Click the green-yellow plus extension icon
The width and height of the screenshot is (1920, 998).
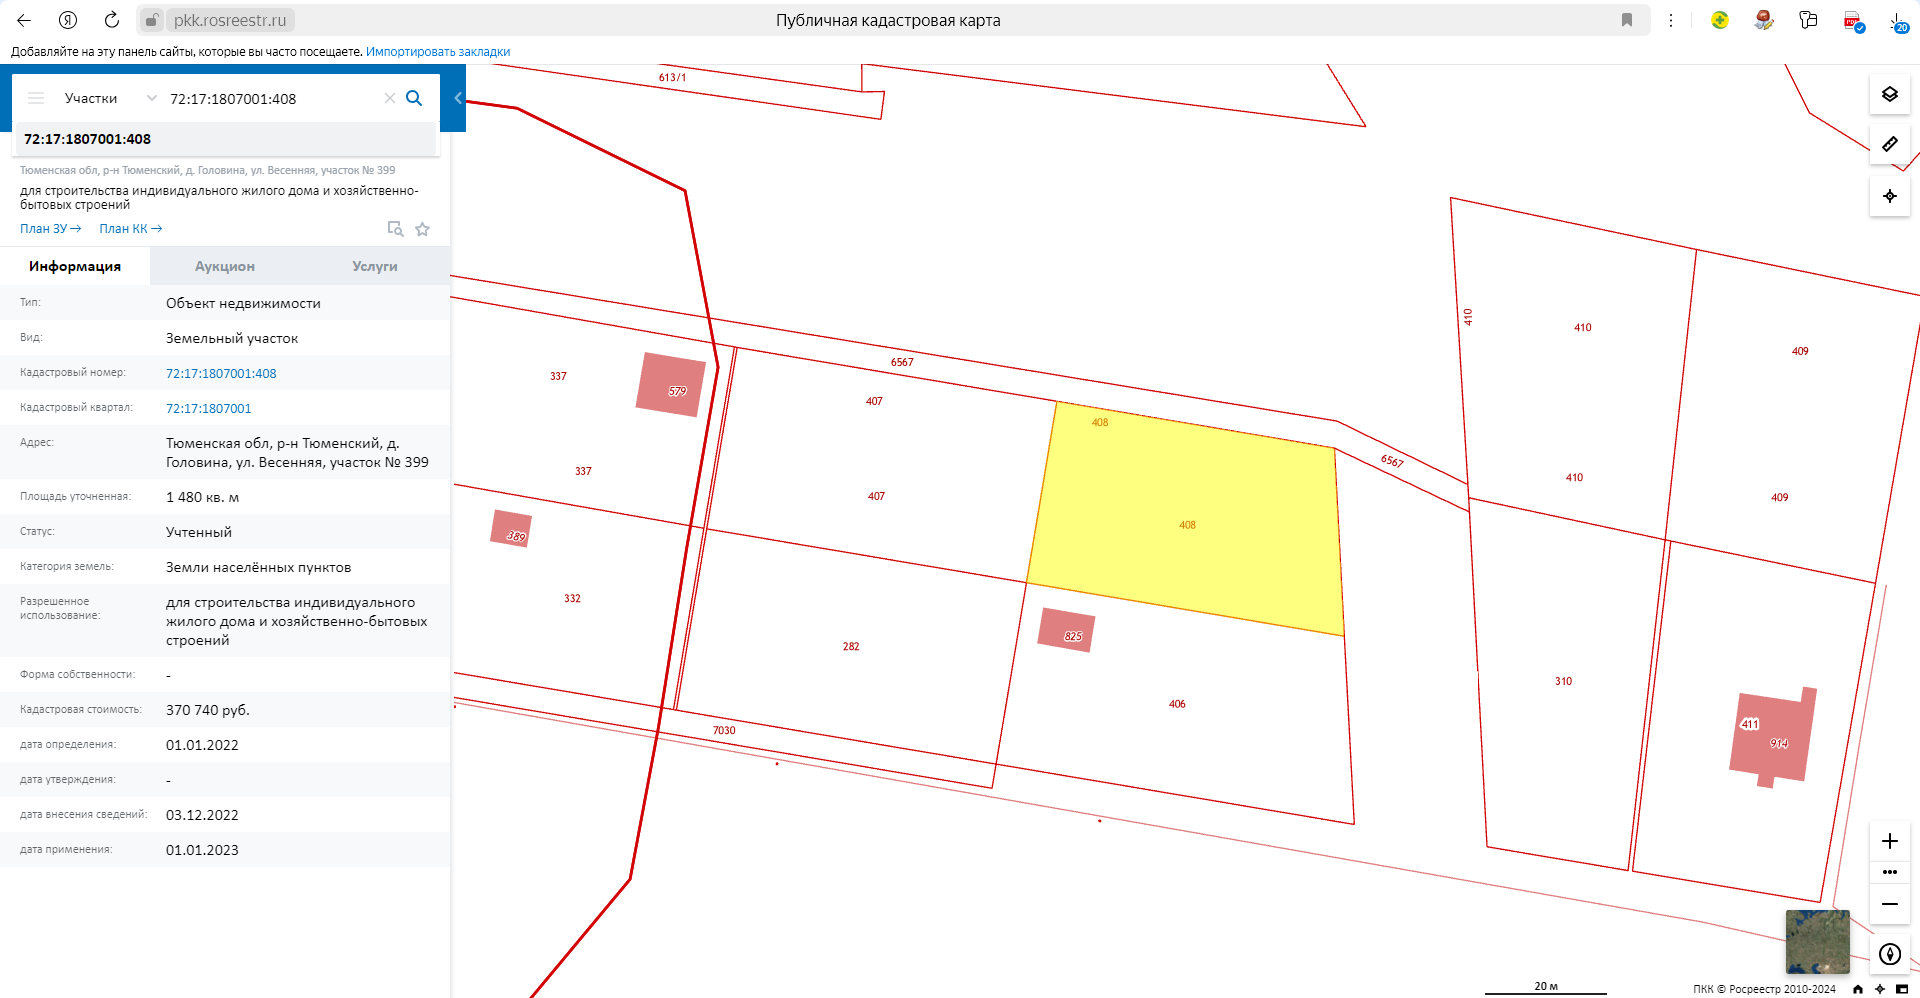(1720, 20)
